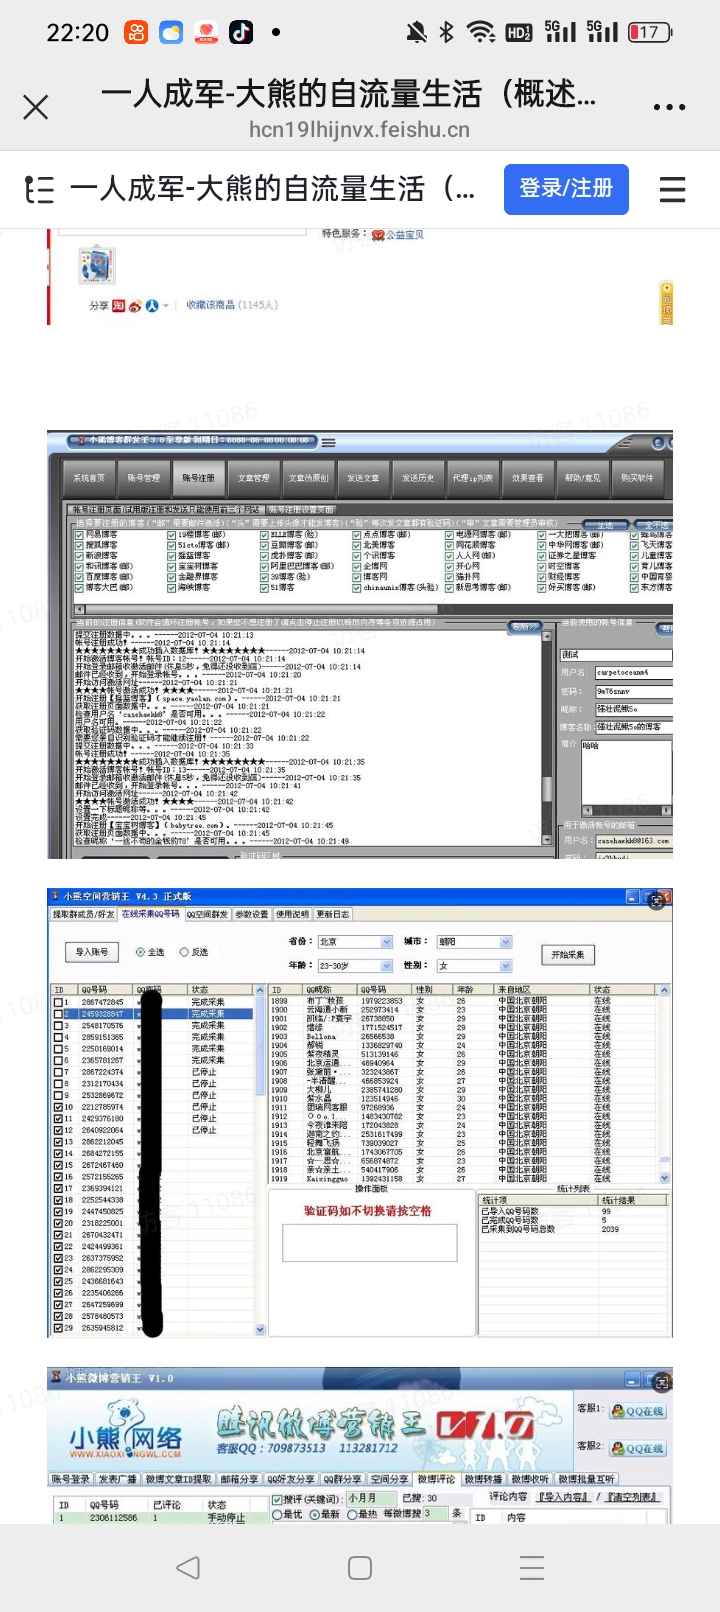The image size is (720, 1612).
Task: Tap the 登录/注册 button
Action: 566,188
